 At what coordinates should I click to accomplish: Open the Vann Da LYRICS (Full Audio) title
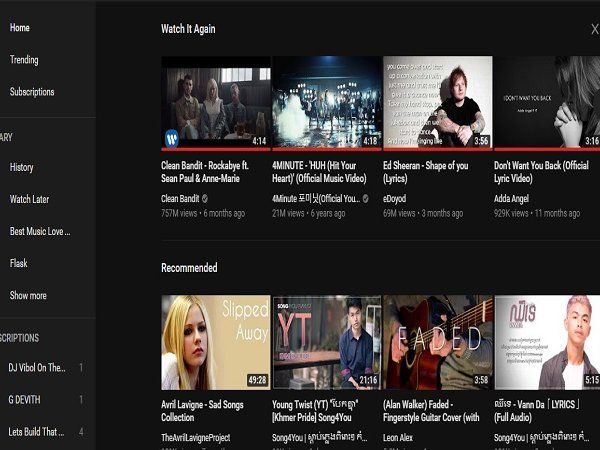[537, 411]
